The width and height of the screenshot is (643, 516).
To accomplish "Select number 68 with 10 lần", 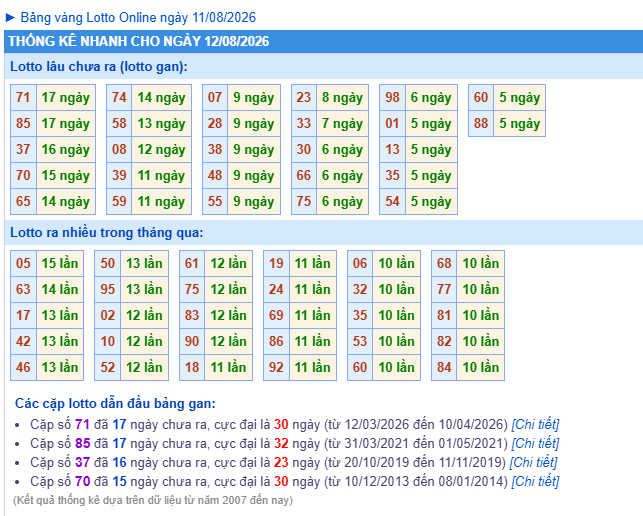I will coord(444,263).
